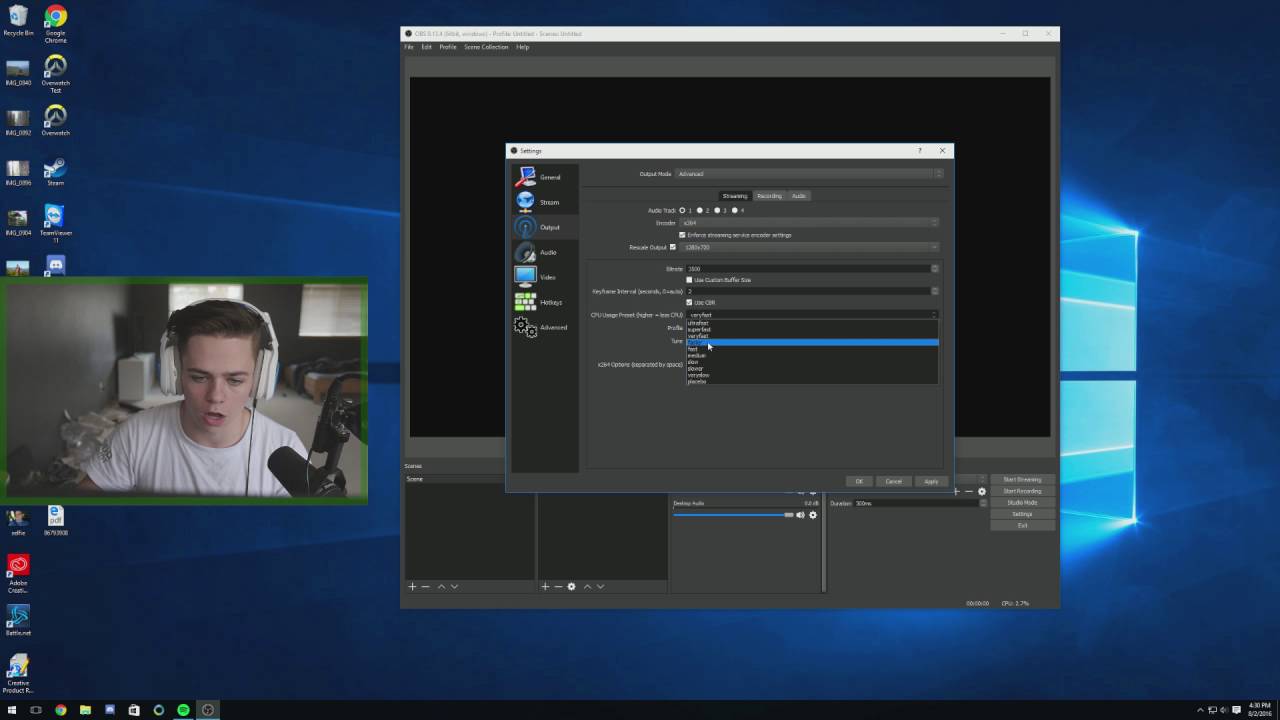Select audio track 2 radio button
The image size is (1280, 720).
(700, 210)
